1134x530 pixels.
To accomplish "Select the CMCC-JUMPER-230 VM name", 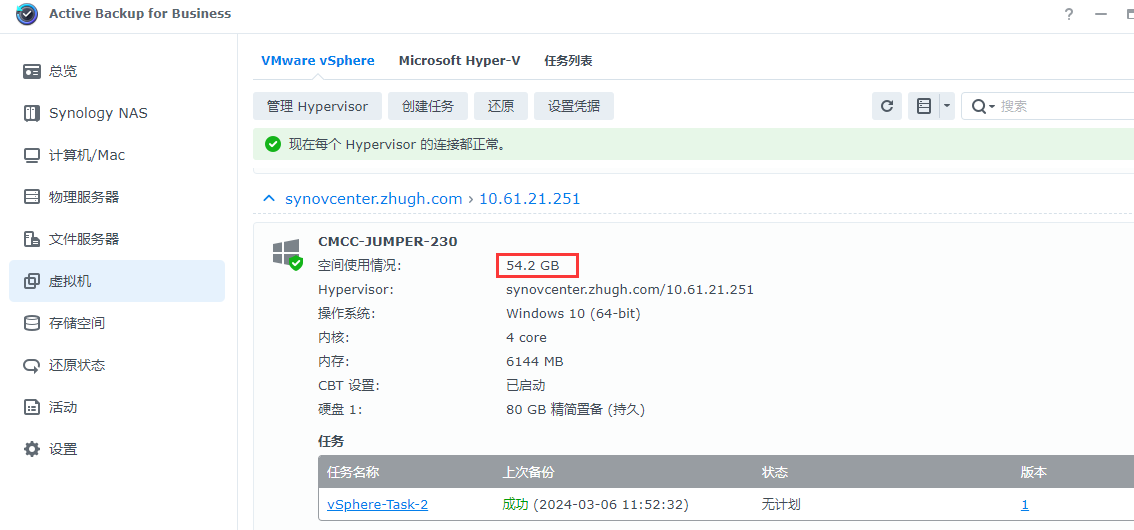I will tap(388, 242).
